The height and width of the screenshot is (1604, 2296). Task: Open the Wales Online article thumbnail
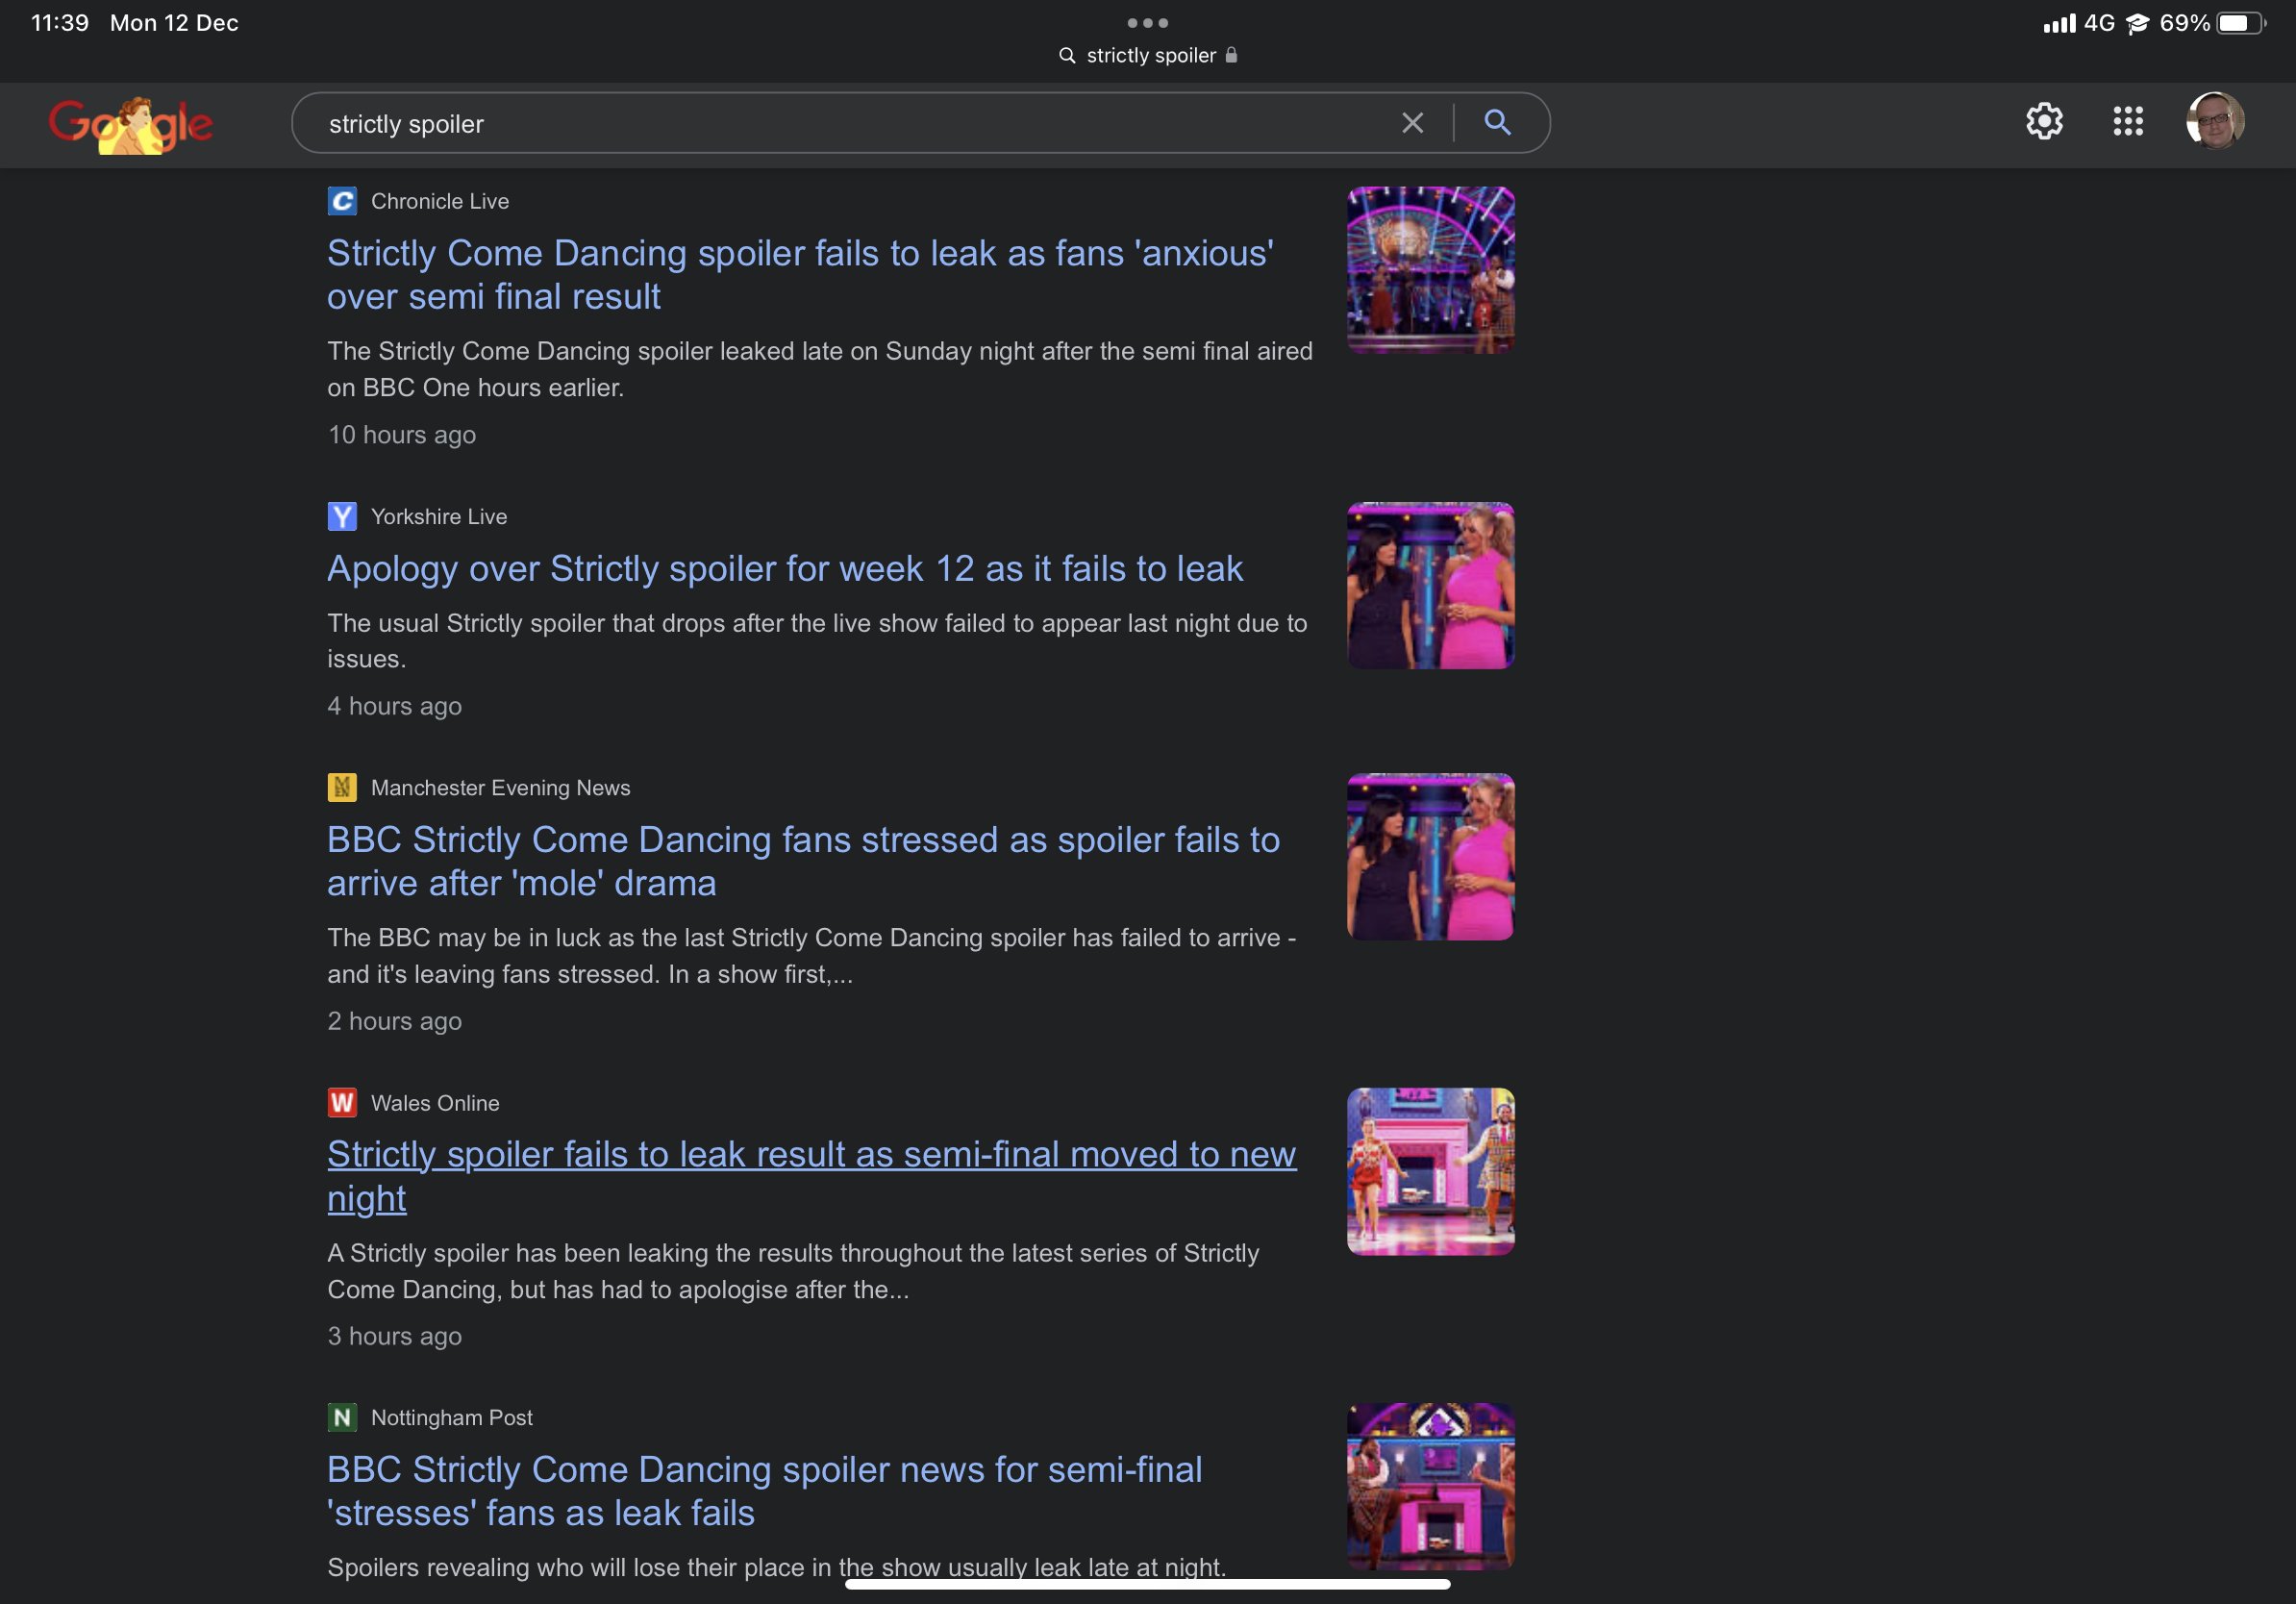(x=1430, y=1171)
